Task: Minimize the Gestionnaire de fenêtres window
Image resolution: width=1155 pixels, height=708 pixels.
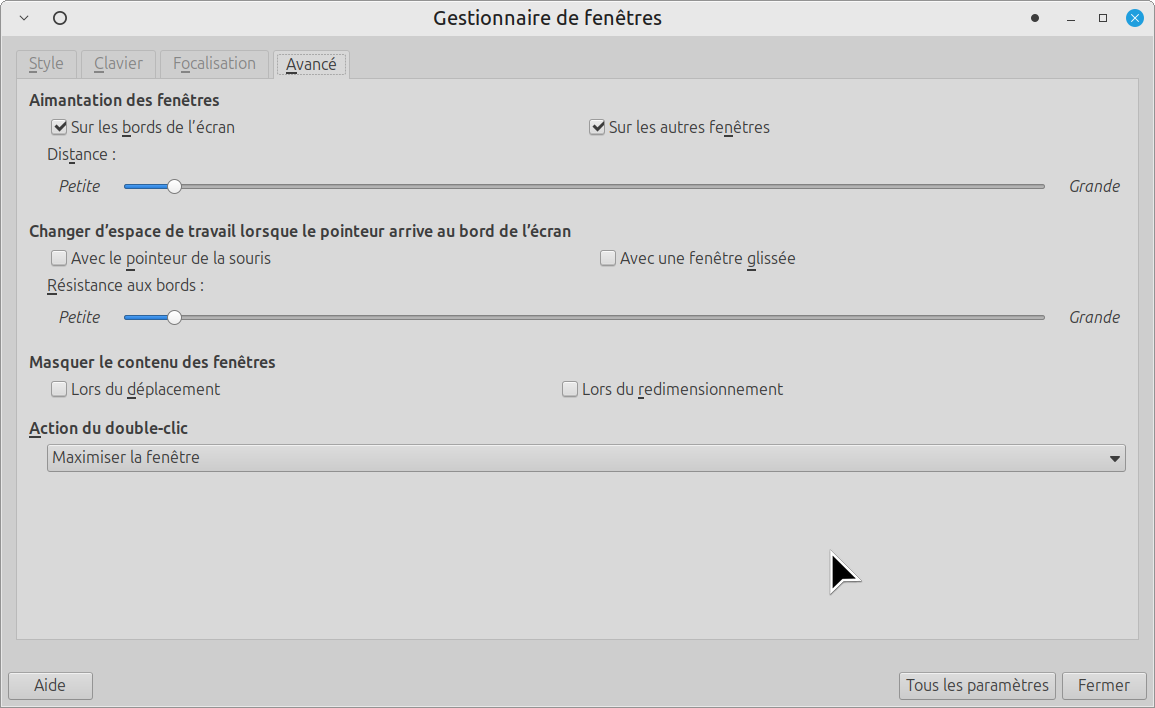Action: coord(1070,18)
